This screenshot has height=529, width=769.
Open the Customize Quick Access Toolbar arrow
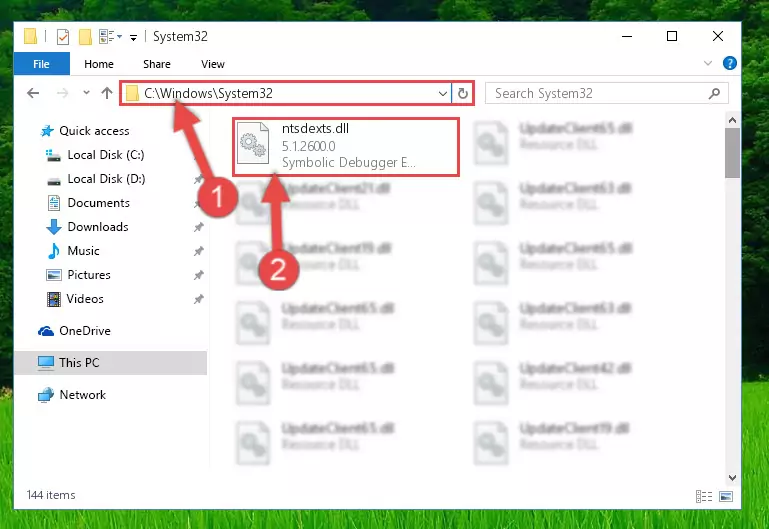click(x=133, y=37)
